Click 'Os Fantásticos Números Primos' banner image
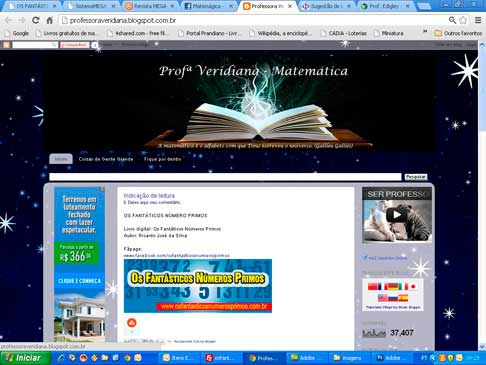486x365 pixels. point(198,286)
